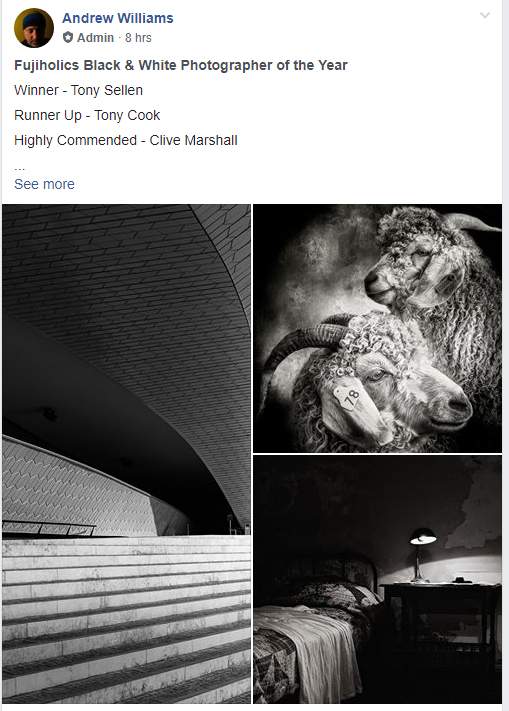This screenshot has height=711, width=509.
Task: Click the Admin shield badge icon
Action: point(68,37)
